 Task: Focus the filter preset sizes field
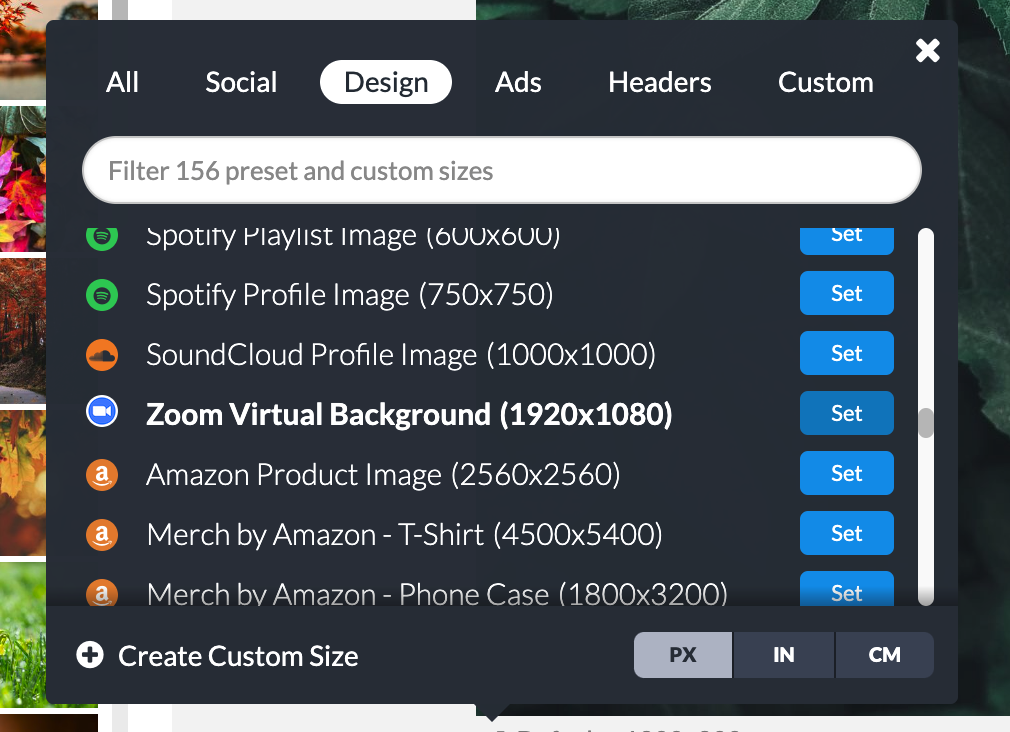501,171
